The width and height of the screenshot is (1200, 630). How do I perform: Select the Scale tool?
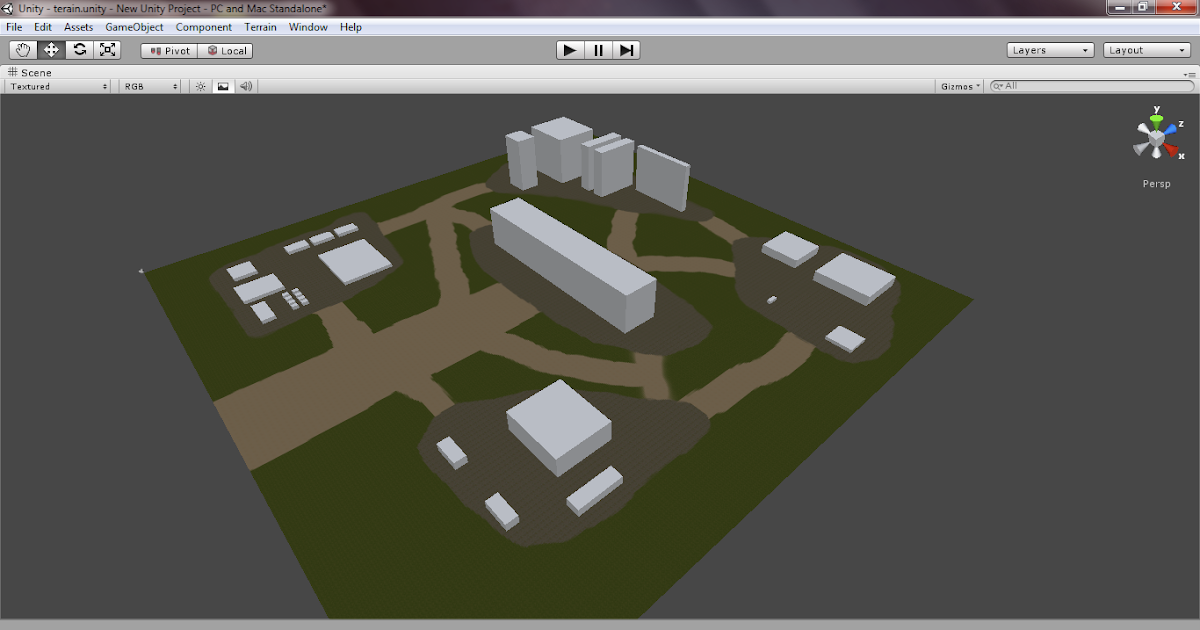coord(108,50)
